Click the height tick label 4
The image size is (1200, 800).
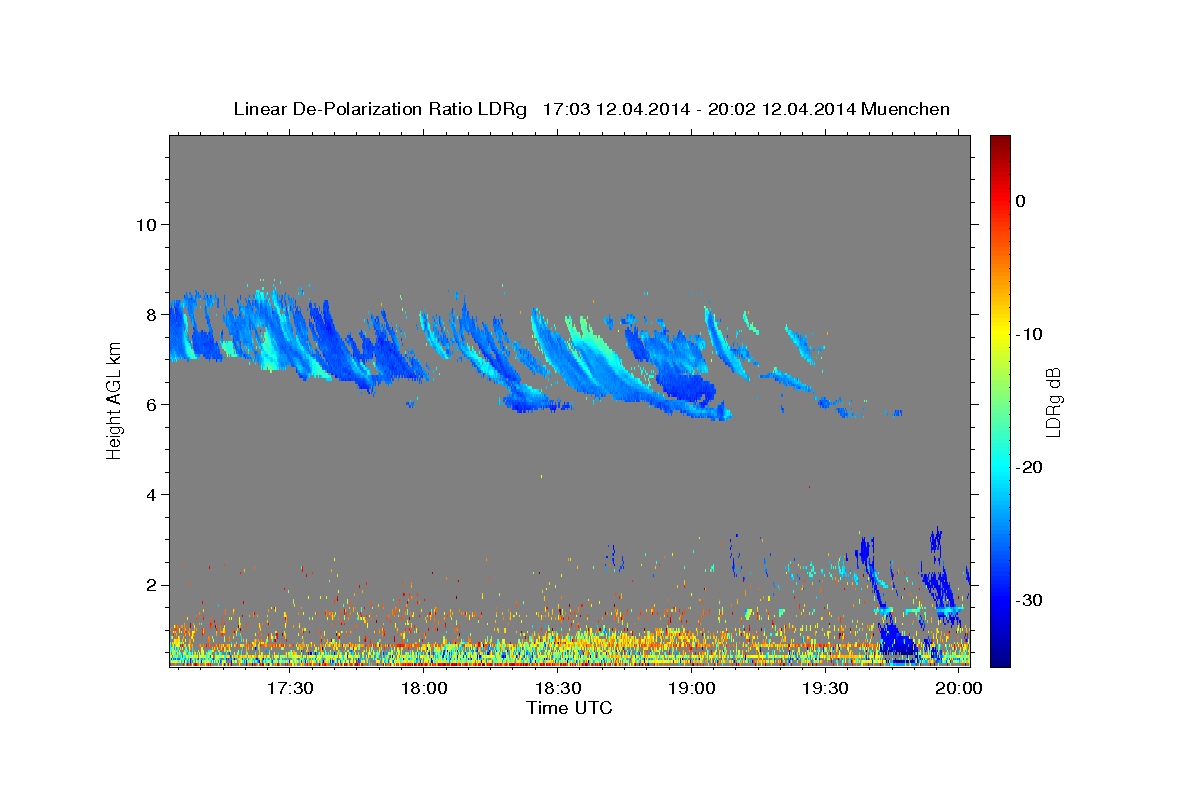[x=152, y=495]
